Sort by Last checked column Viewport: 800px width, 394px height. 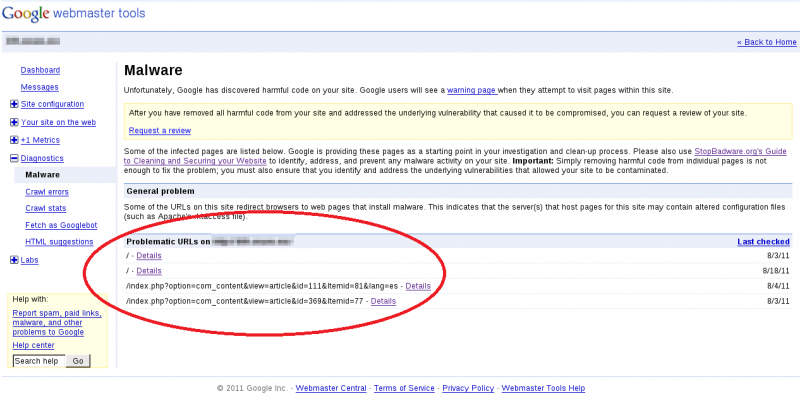[764, 242]
